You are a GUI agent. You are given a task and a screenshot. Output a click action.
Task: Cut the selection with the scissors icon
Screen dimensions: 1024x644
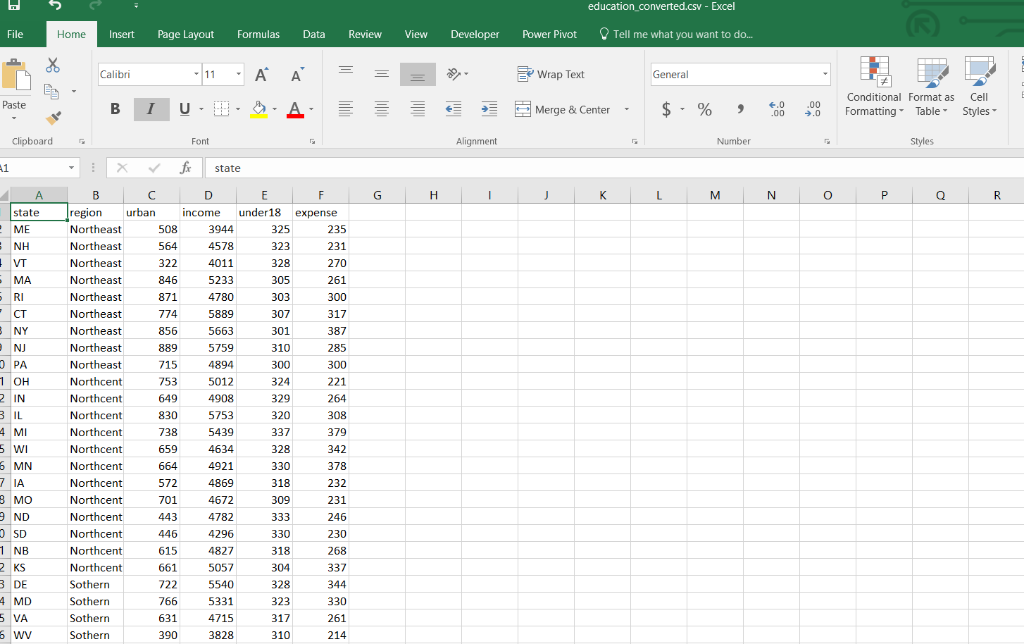point(53,64)
